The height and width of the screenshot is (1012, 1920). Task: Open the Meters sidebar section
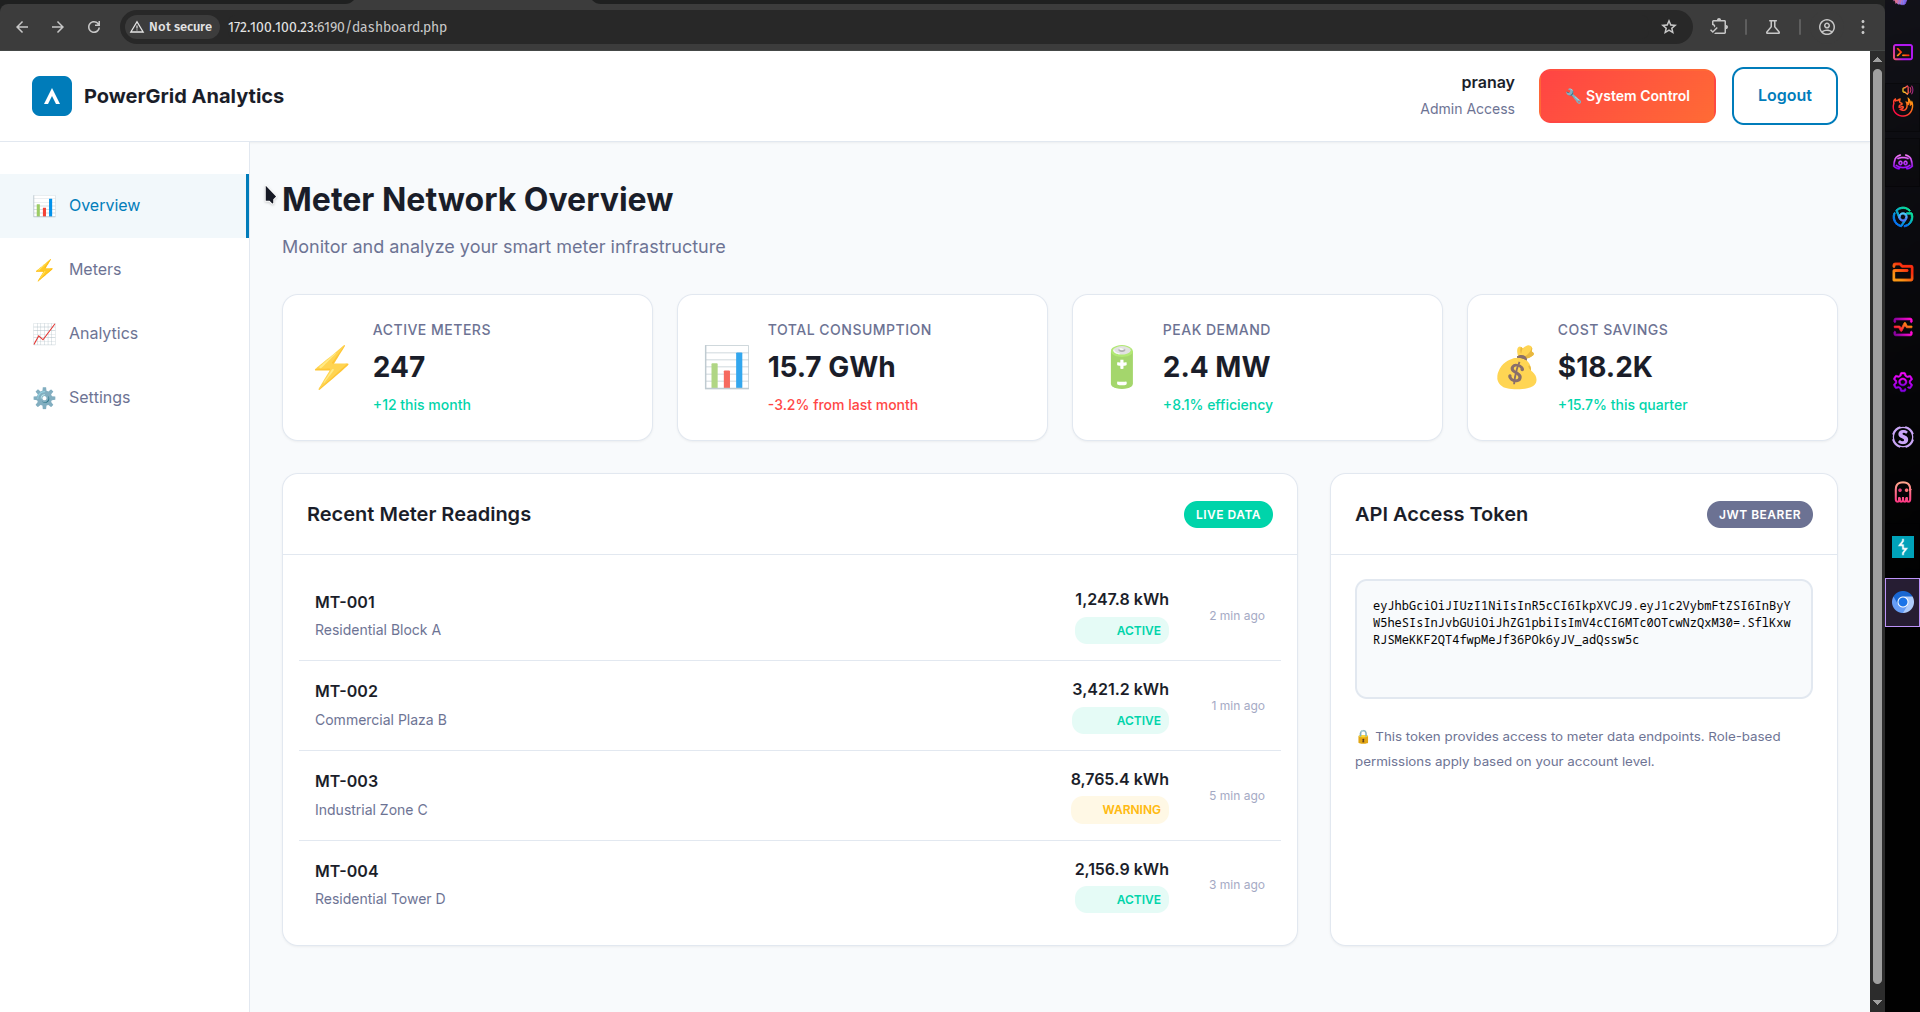94,270
